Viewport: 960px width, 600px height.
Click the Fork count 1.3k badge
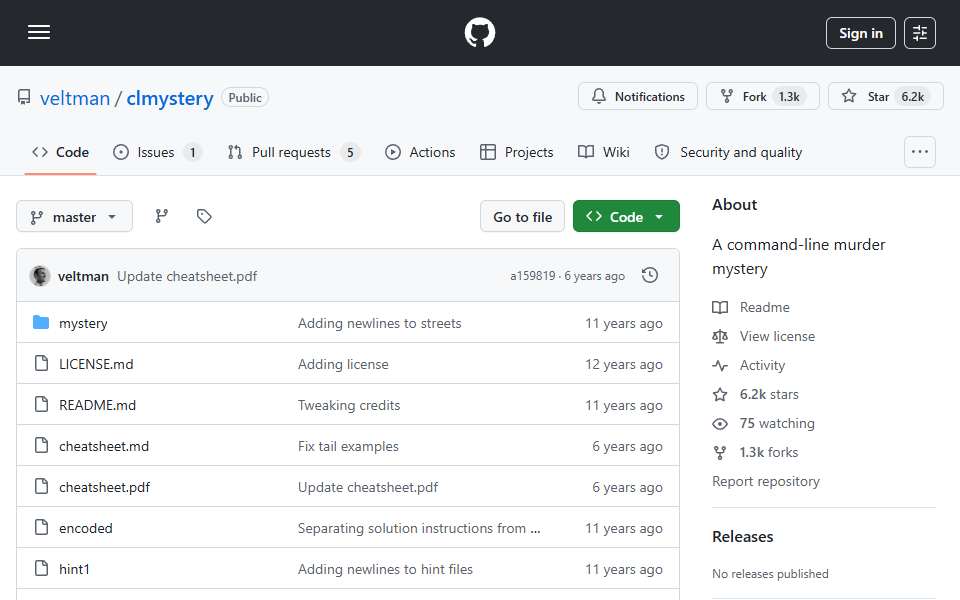789,97
